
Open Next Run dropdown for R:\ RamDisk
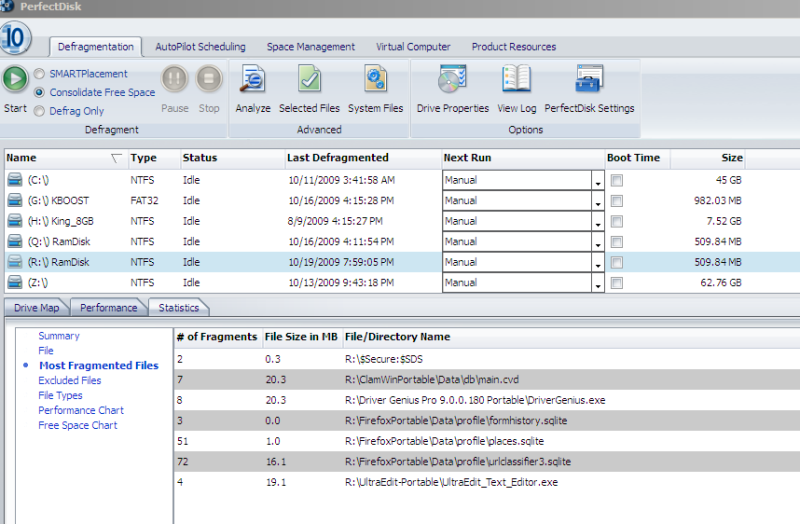[x=598, y=262]
